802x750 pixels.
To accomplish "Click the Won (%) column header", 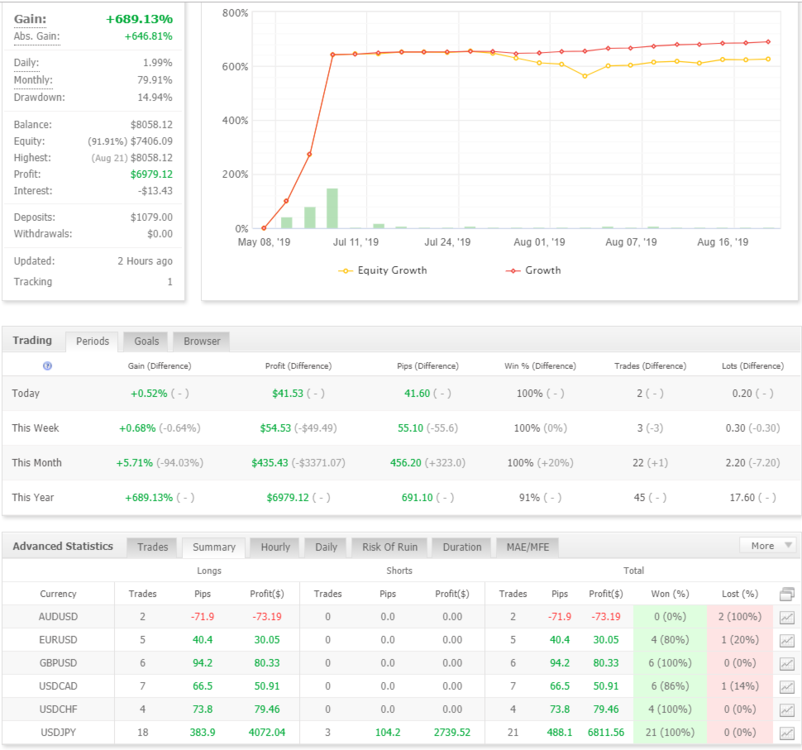I will pos(670,594).
